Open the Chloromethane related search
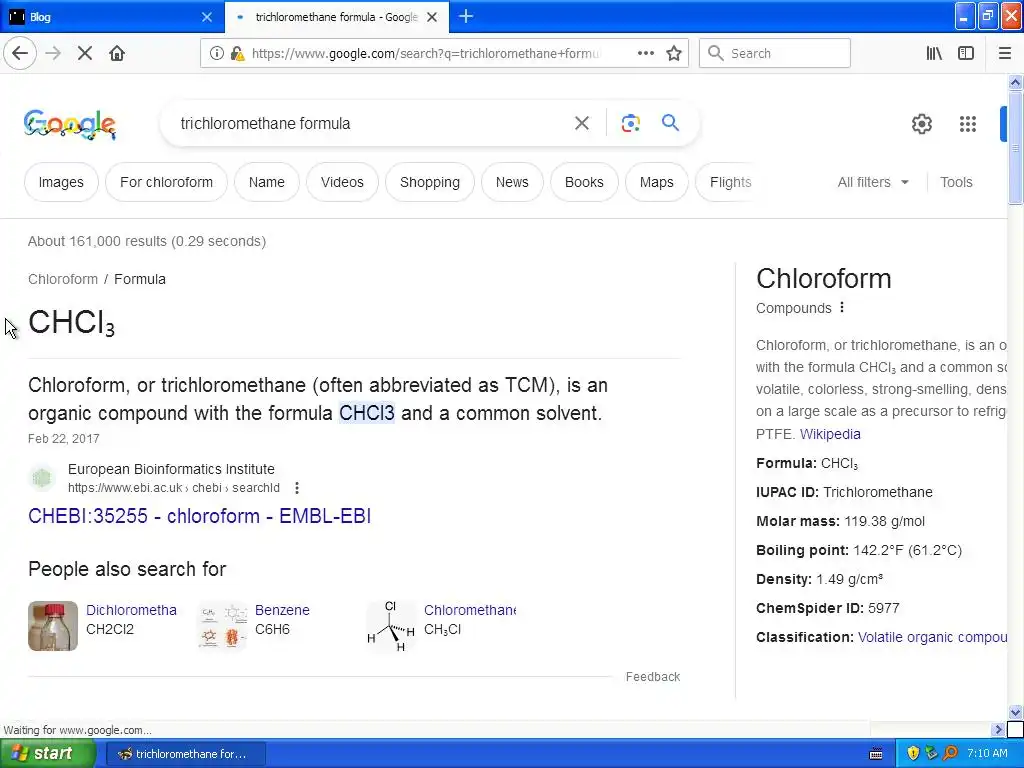 click(470, 610)
